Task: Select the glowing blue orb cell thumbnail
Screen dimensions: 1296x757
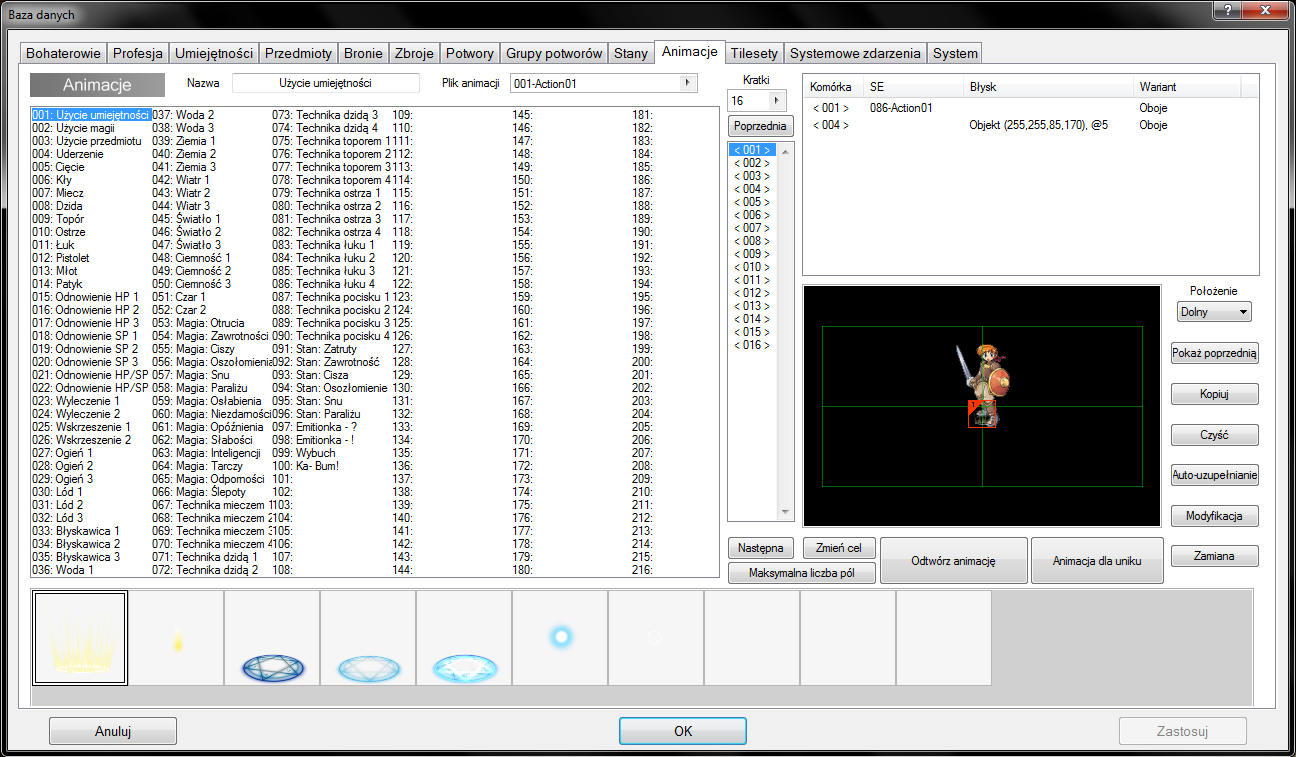Action: point(560,638)
